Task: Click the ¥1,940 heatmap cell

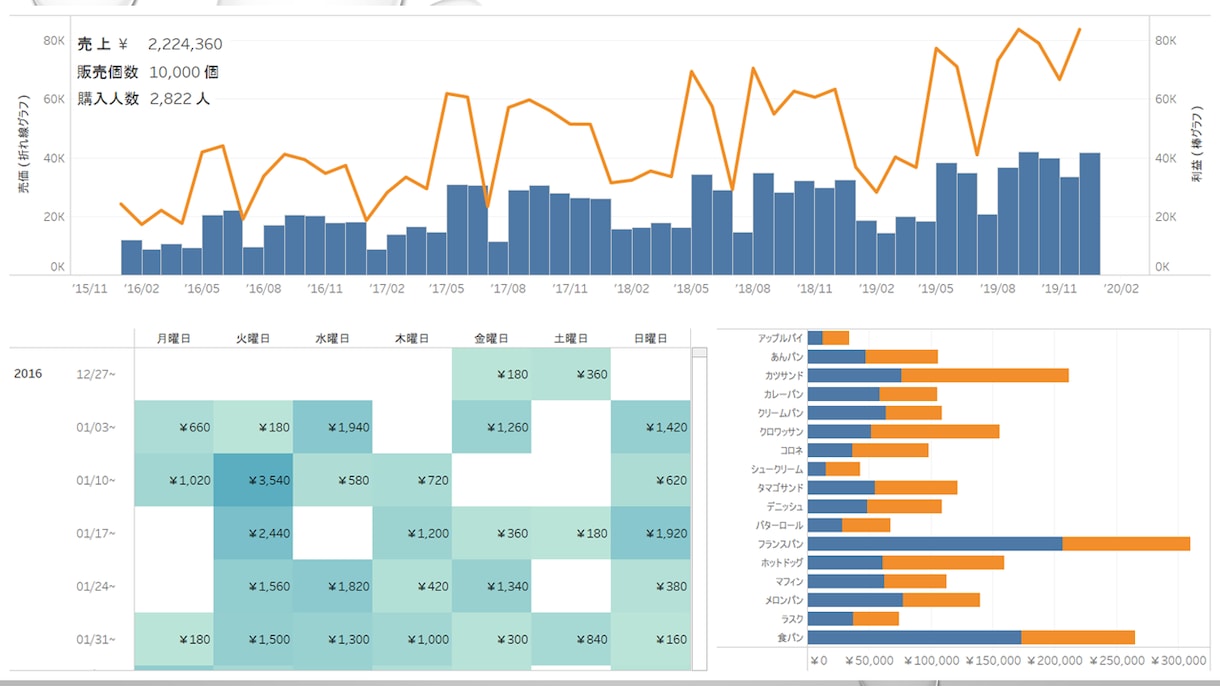Action: (332, 427)
